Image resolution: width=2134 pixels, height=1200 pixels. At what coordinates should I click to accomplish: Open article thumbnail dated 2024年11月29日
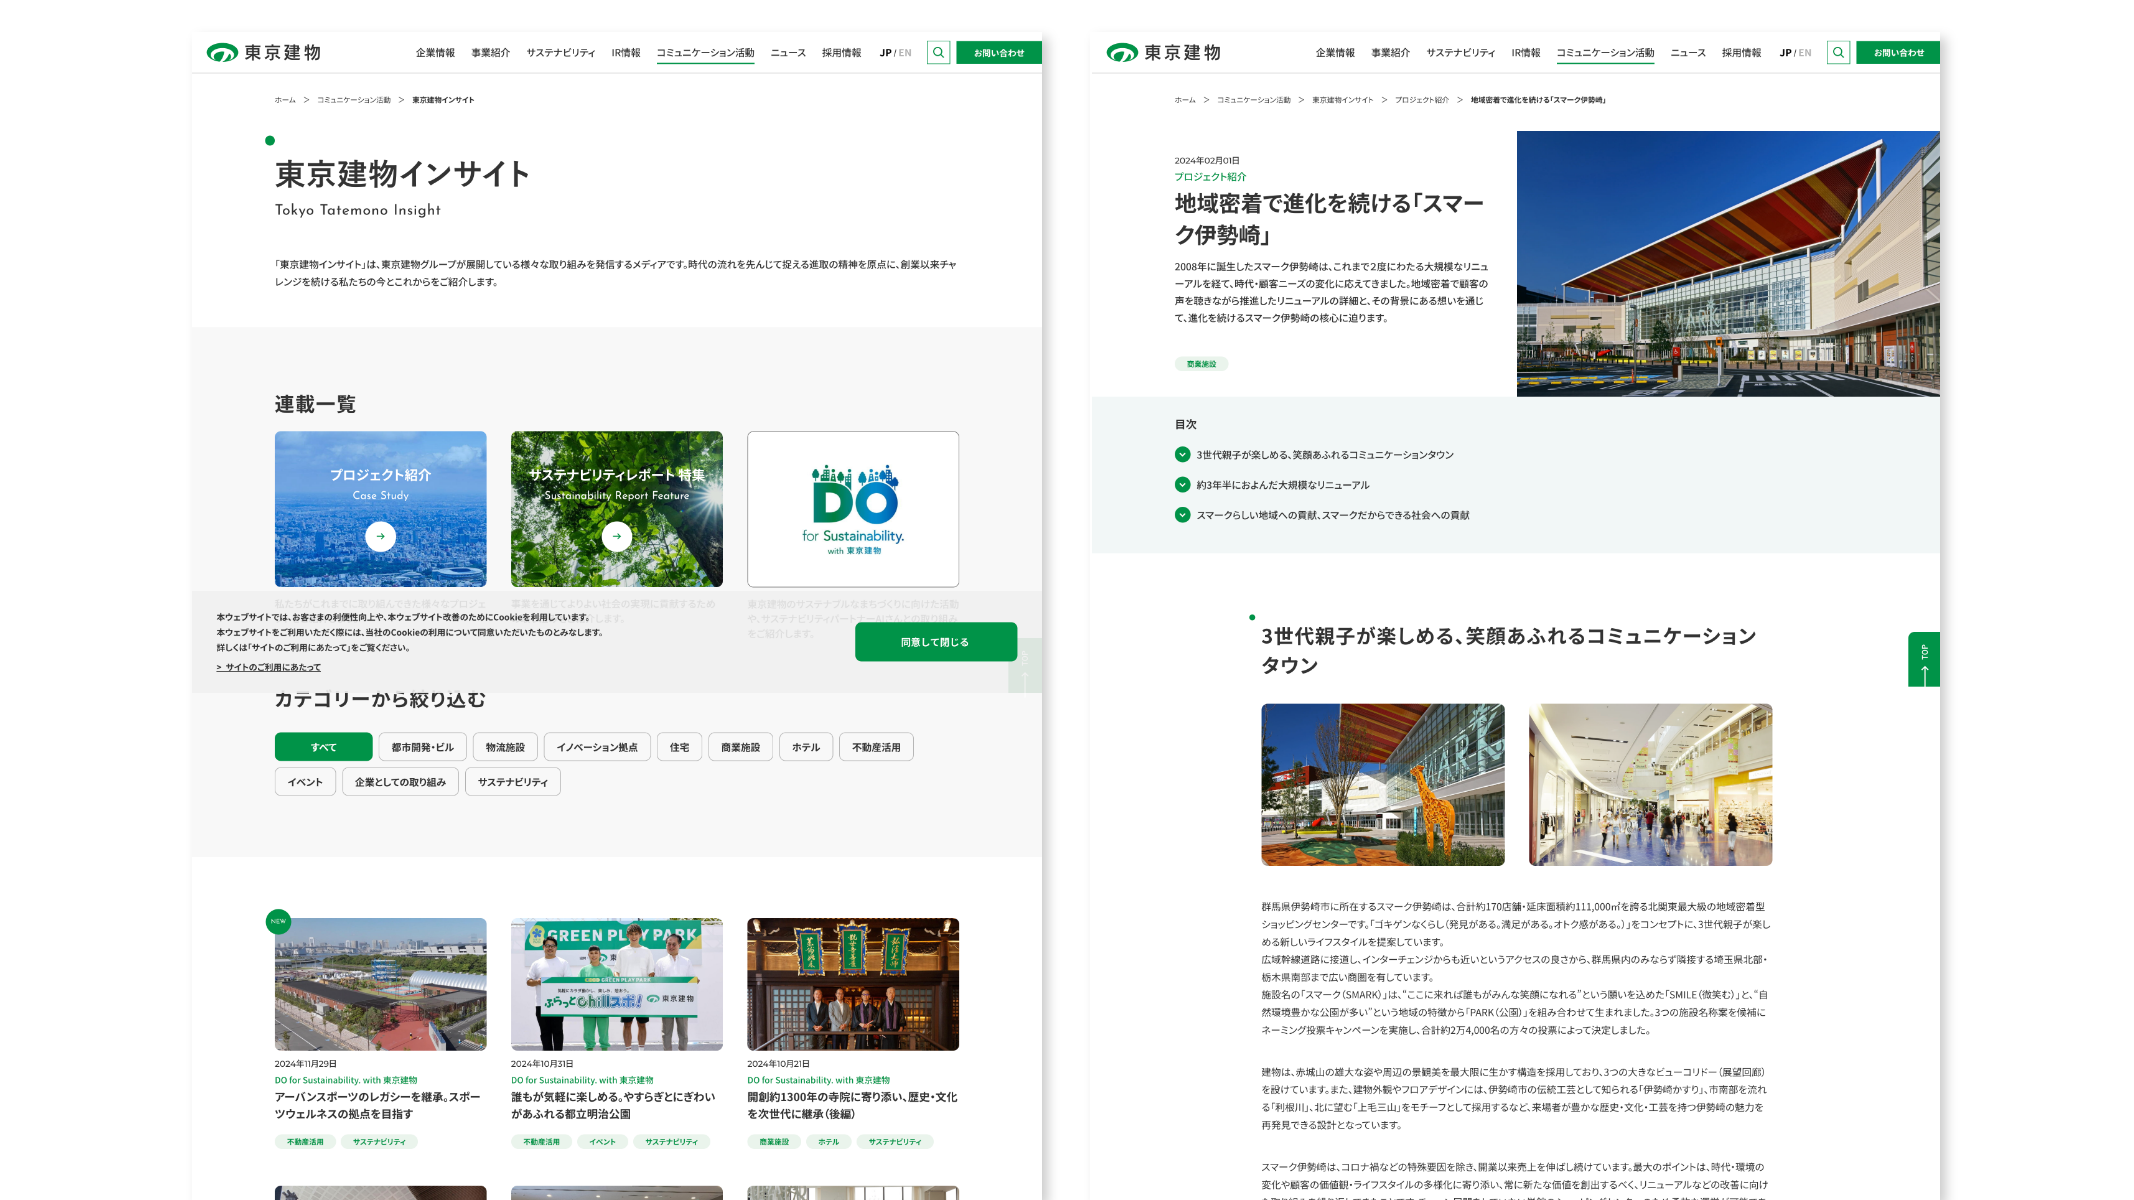(x=380, y=984)
